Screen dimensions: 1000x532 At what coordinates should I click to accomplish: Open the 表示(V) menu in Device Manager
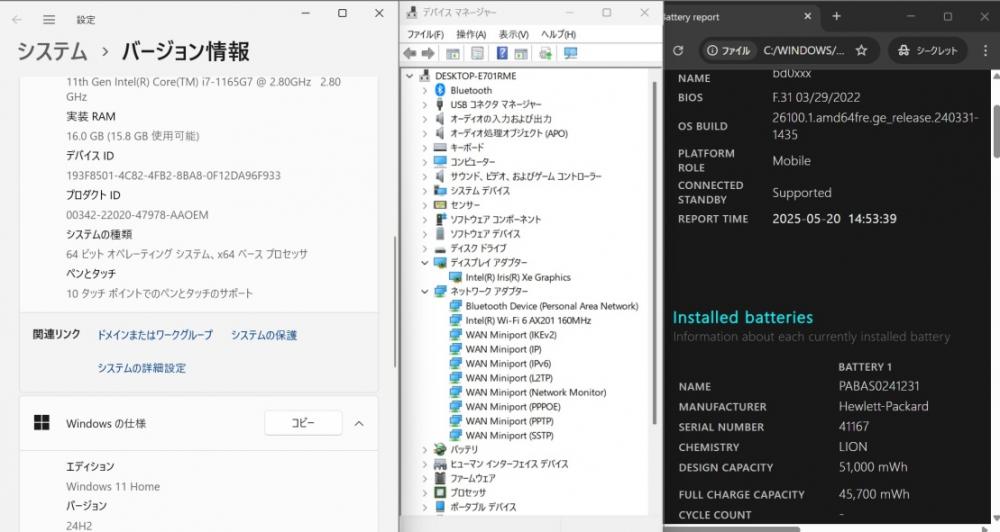[x=513, y=34]
